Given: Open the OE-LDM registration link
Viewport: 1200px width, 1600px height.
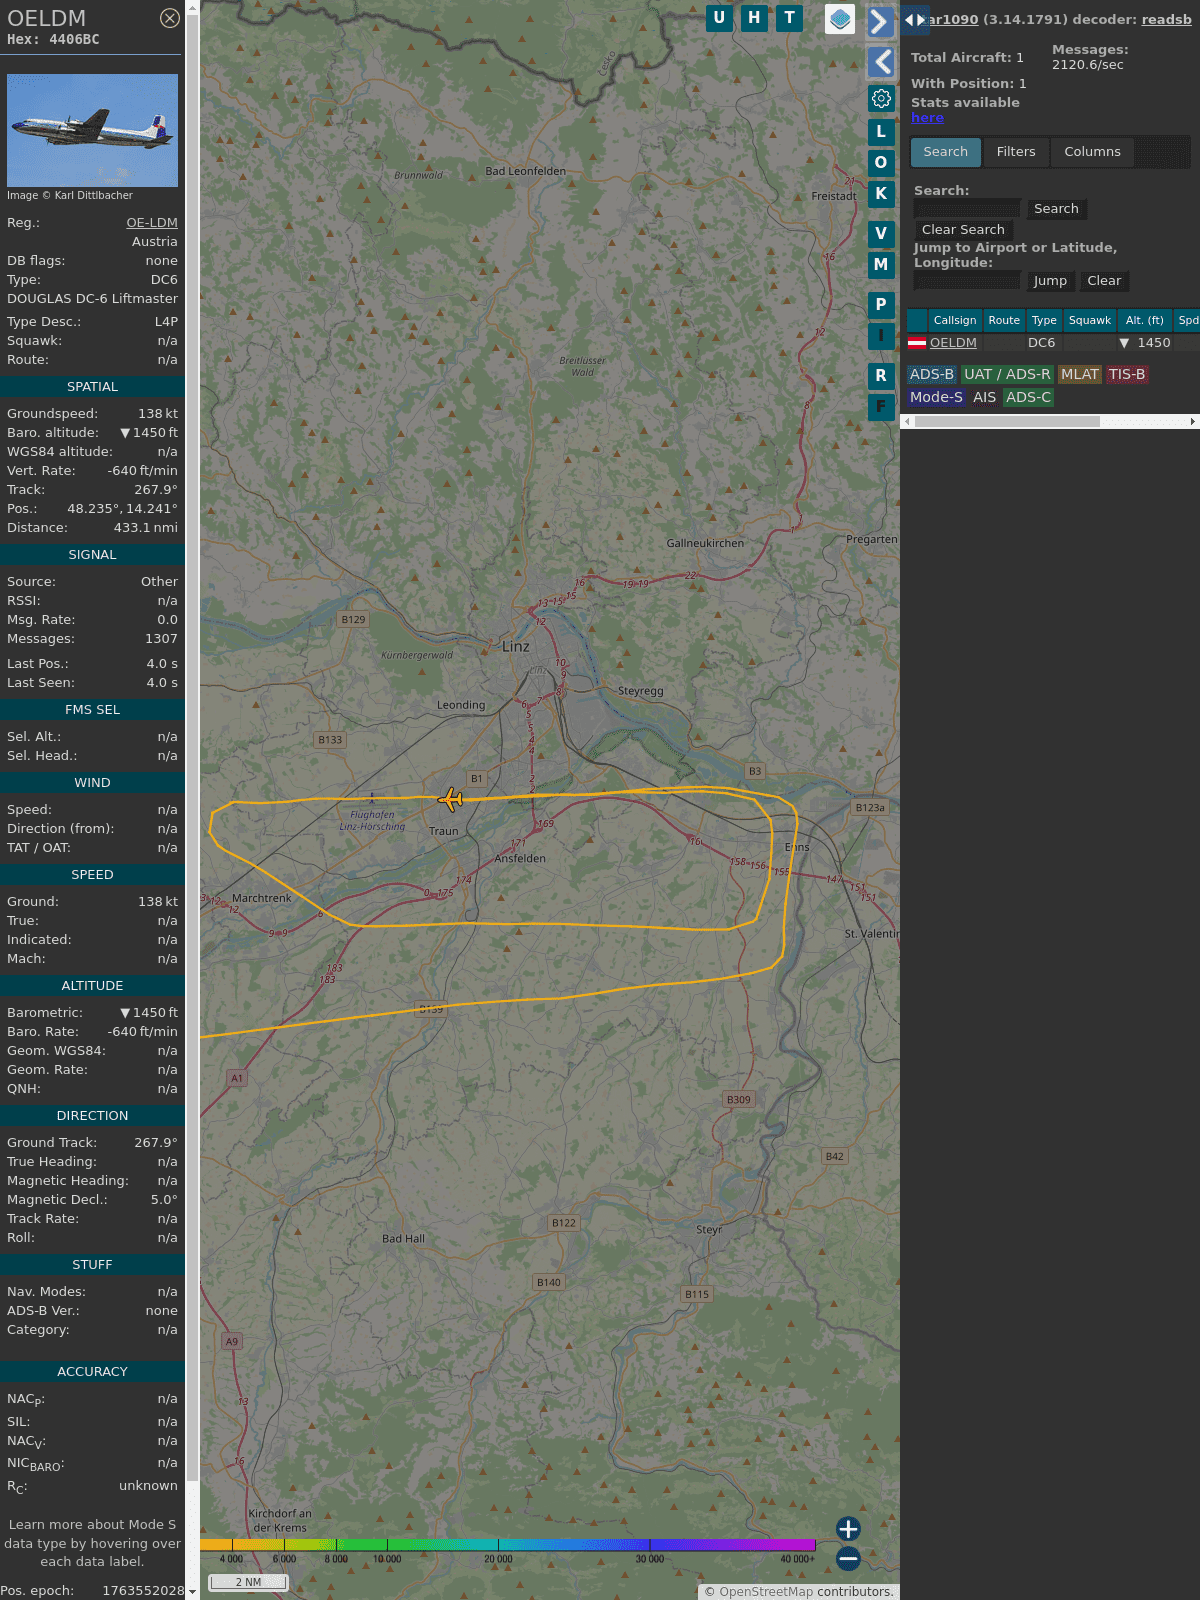Looking at the screenshot, I should tap(152, 223).
